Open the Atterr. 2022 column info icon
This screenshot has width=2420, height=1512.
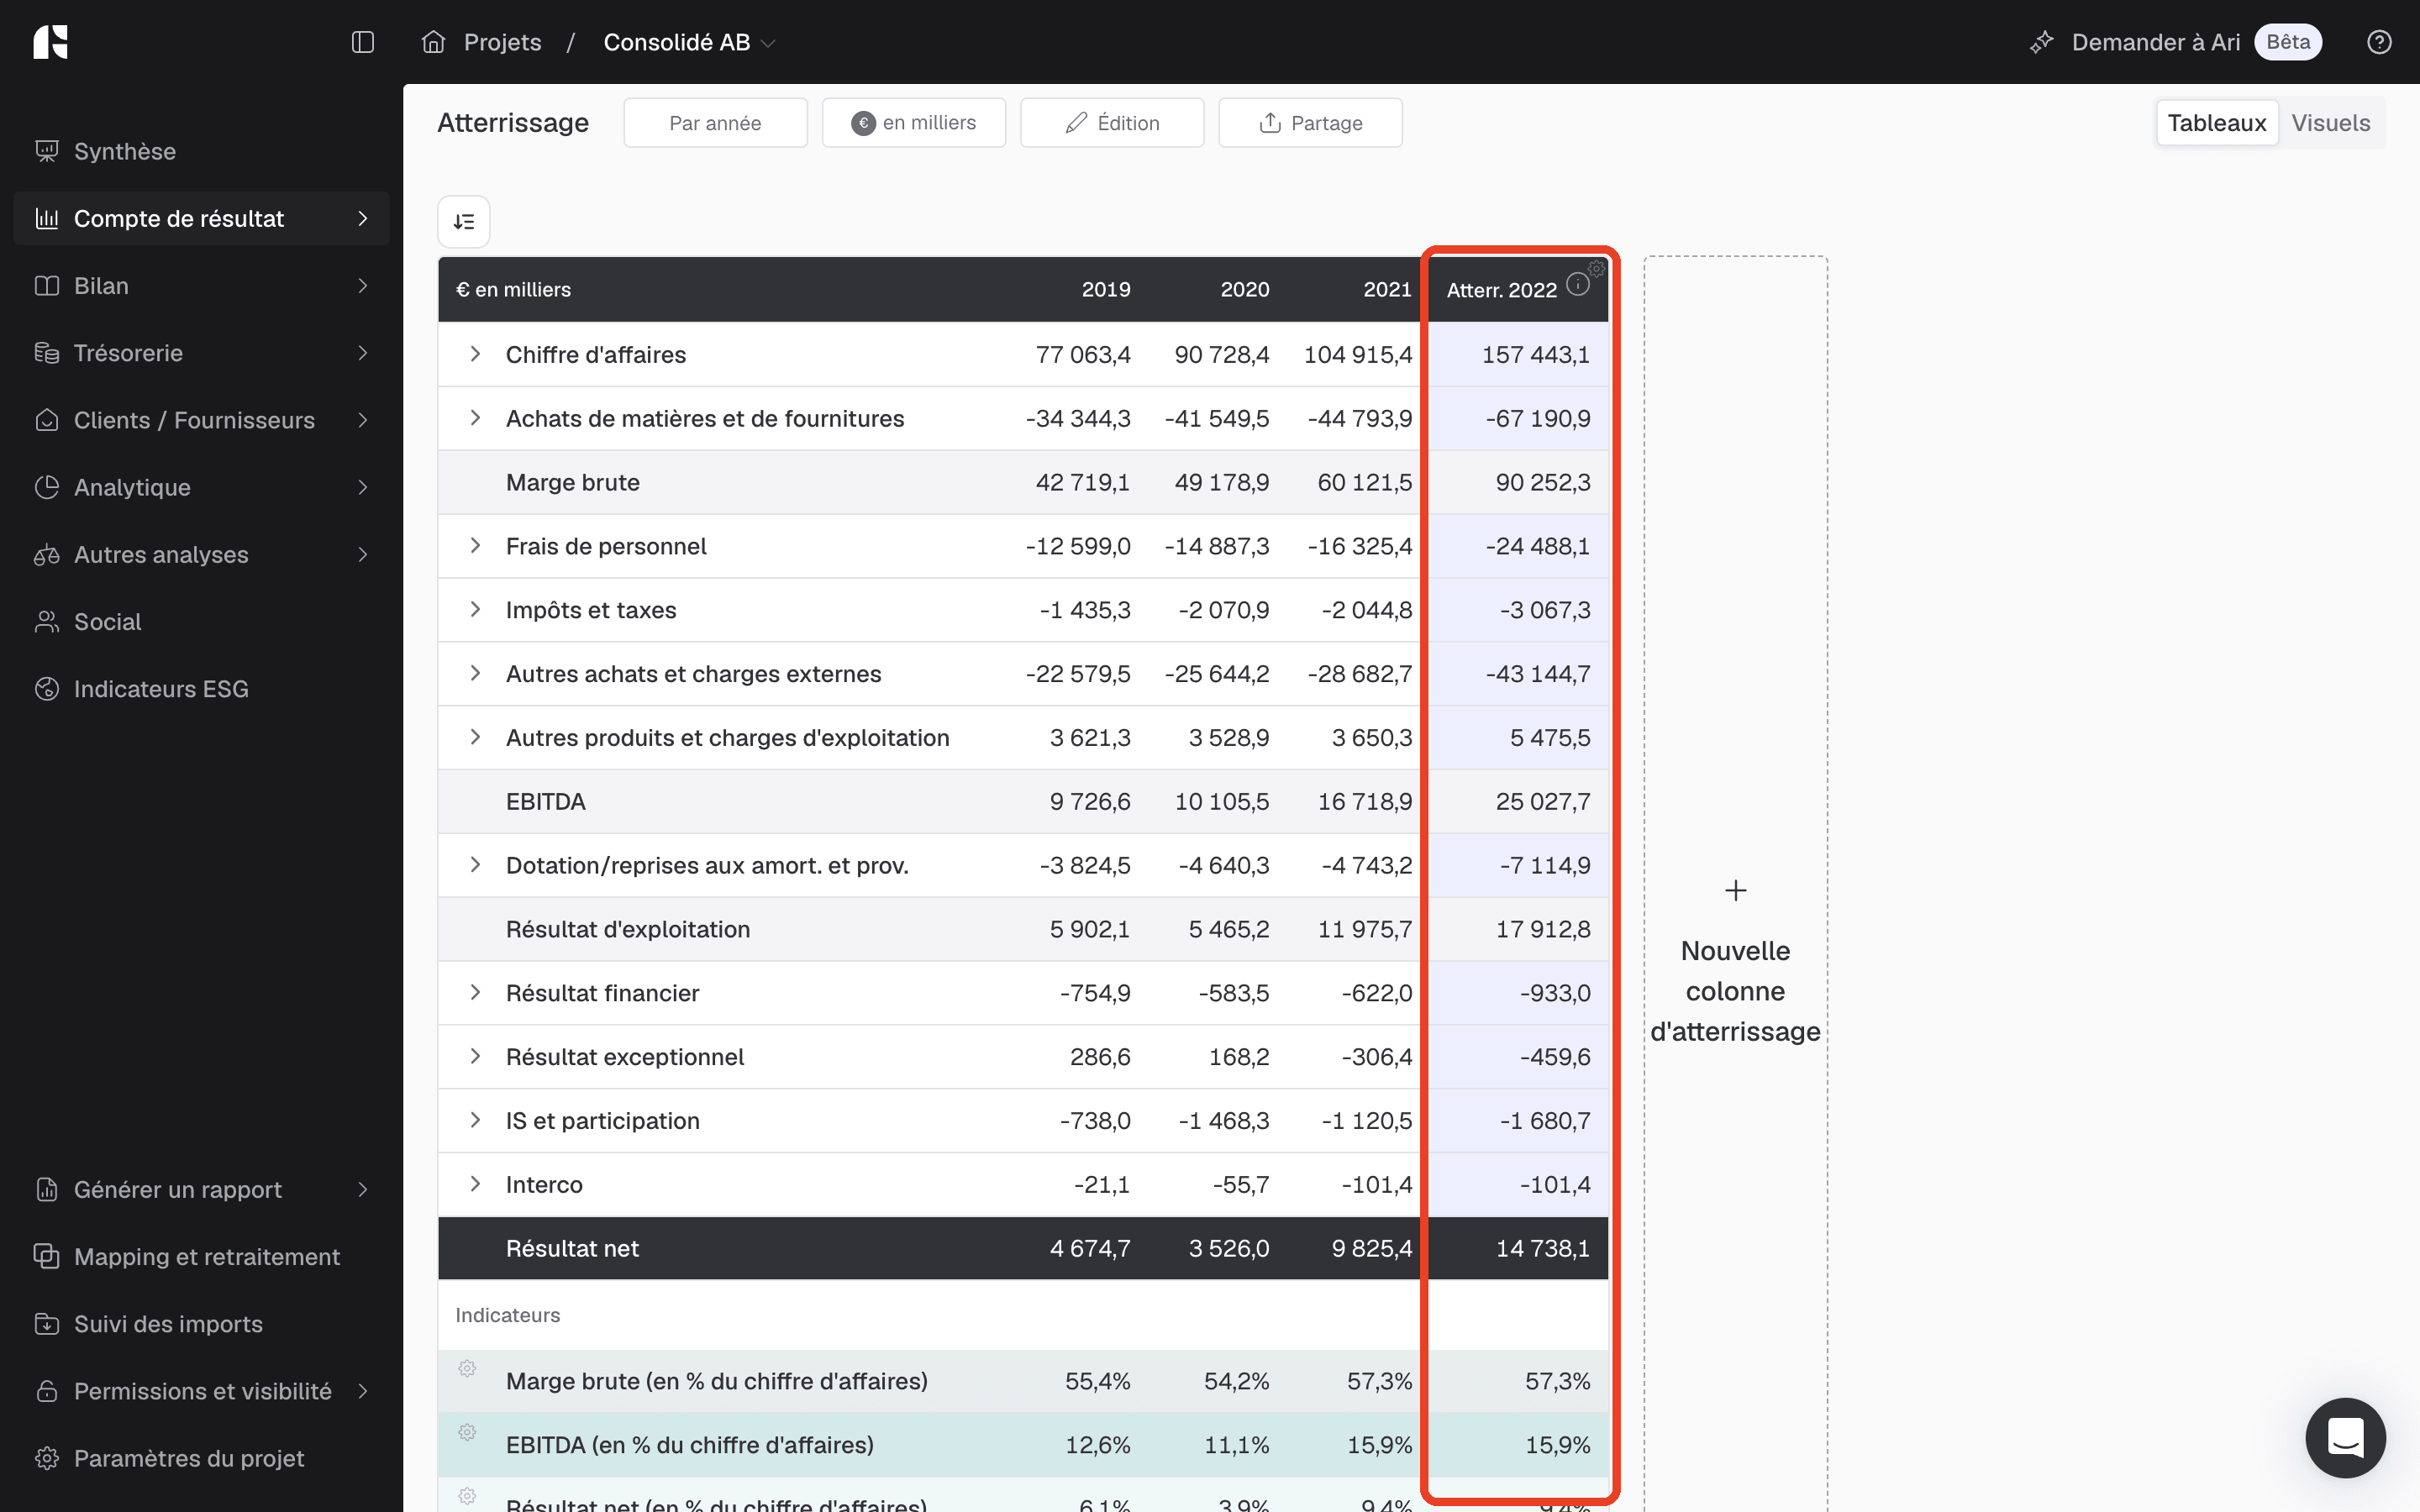click(1578, 285)
